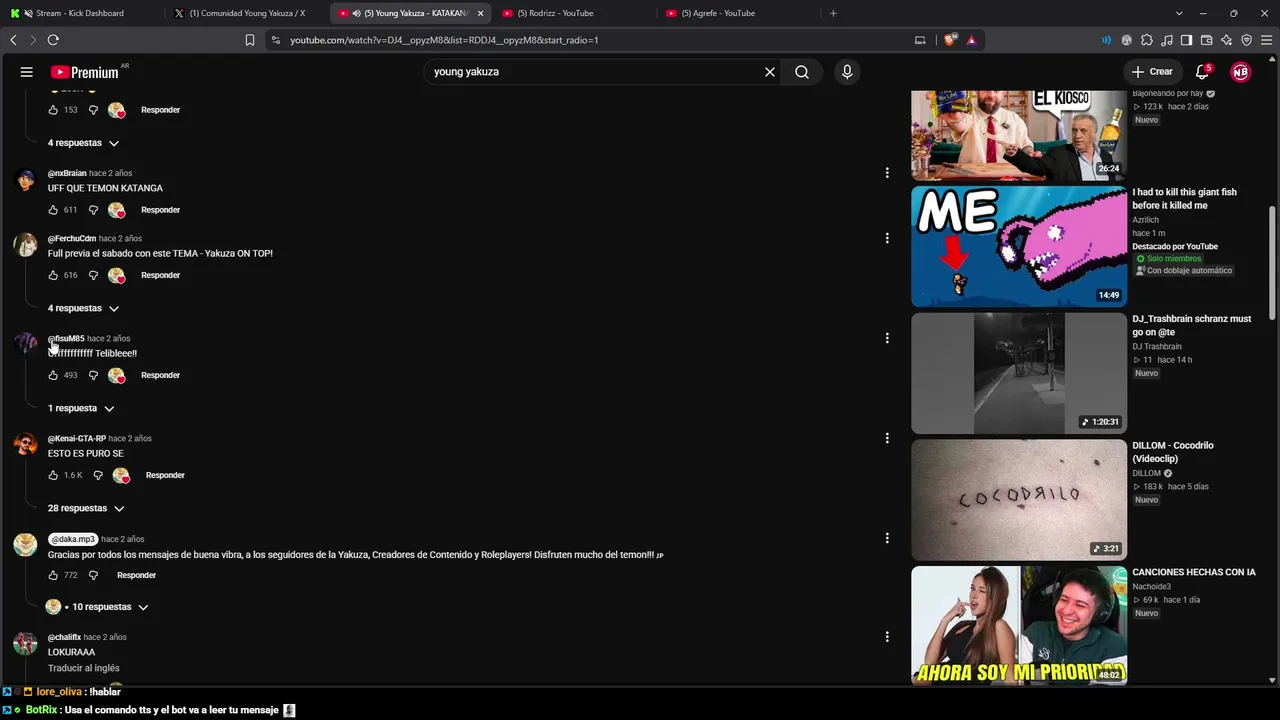Expand the 1 respuesta reply thread

coord(81,408)
